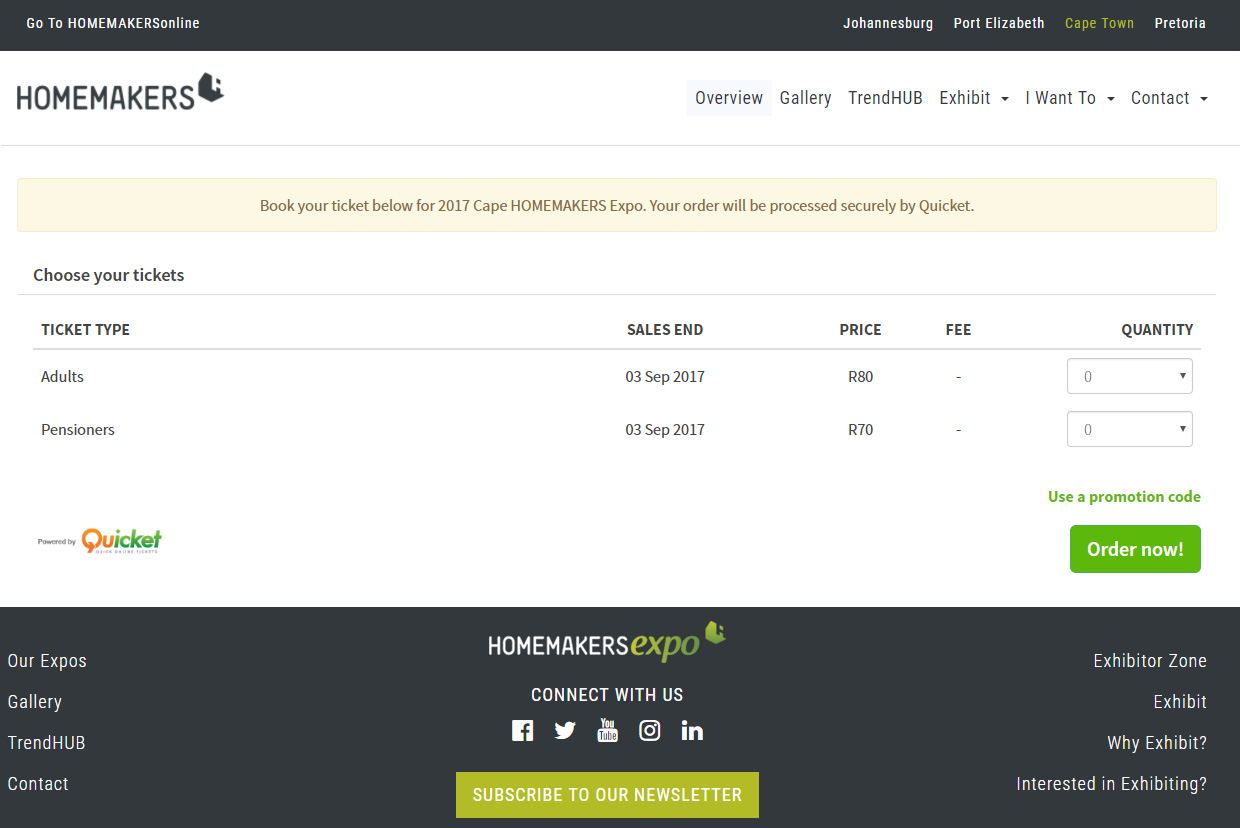Click the QUANTITY column header

1157,330
